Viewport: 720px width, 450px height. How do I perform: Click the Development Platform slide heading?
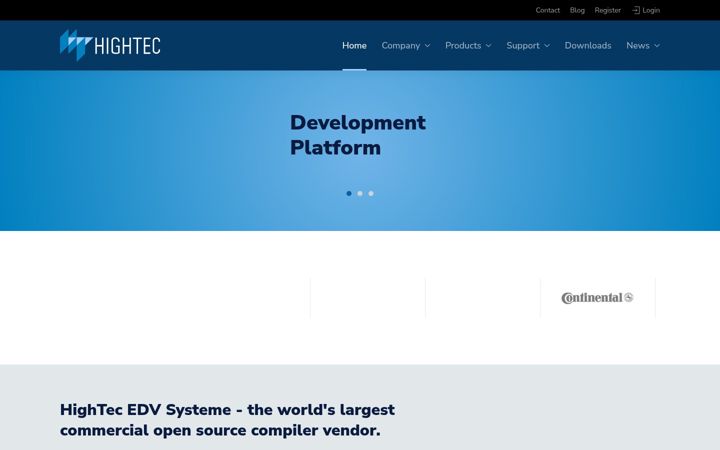(358, 135)
